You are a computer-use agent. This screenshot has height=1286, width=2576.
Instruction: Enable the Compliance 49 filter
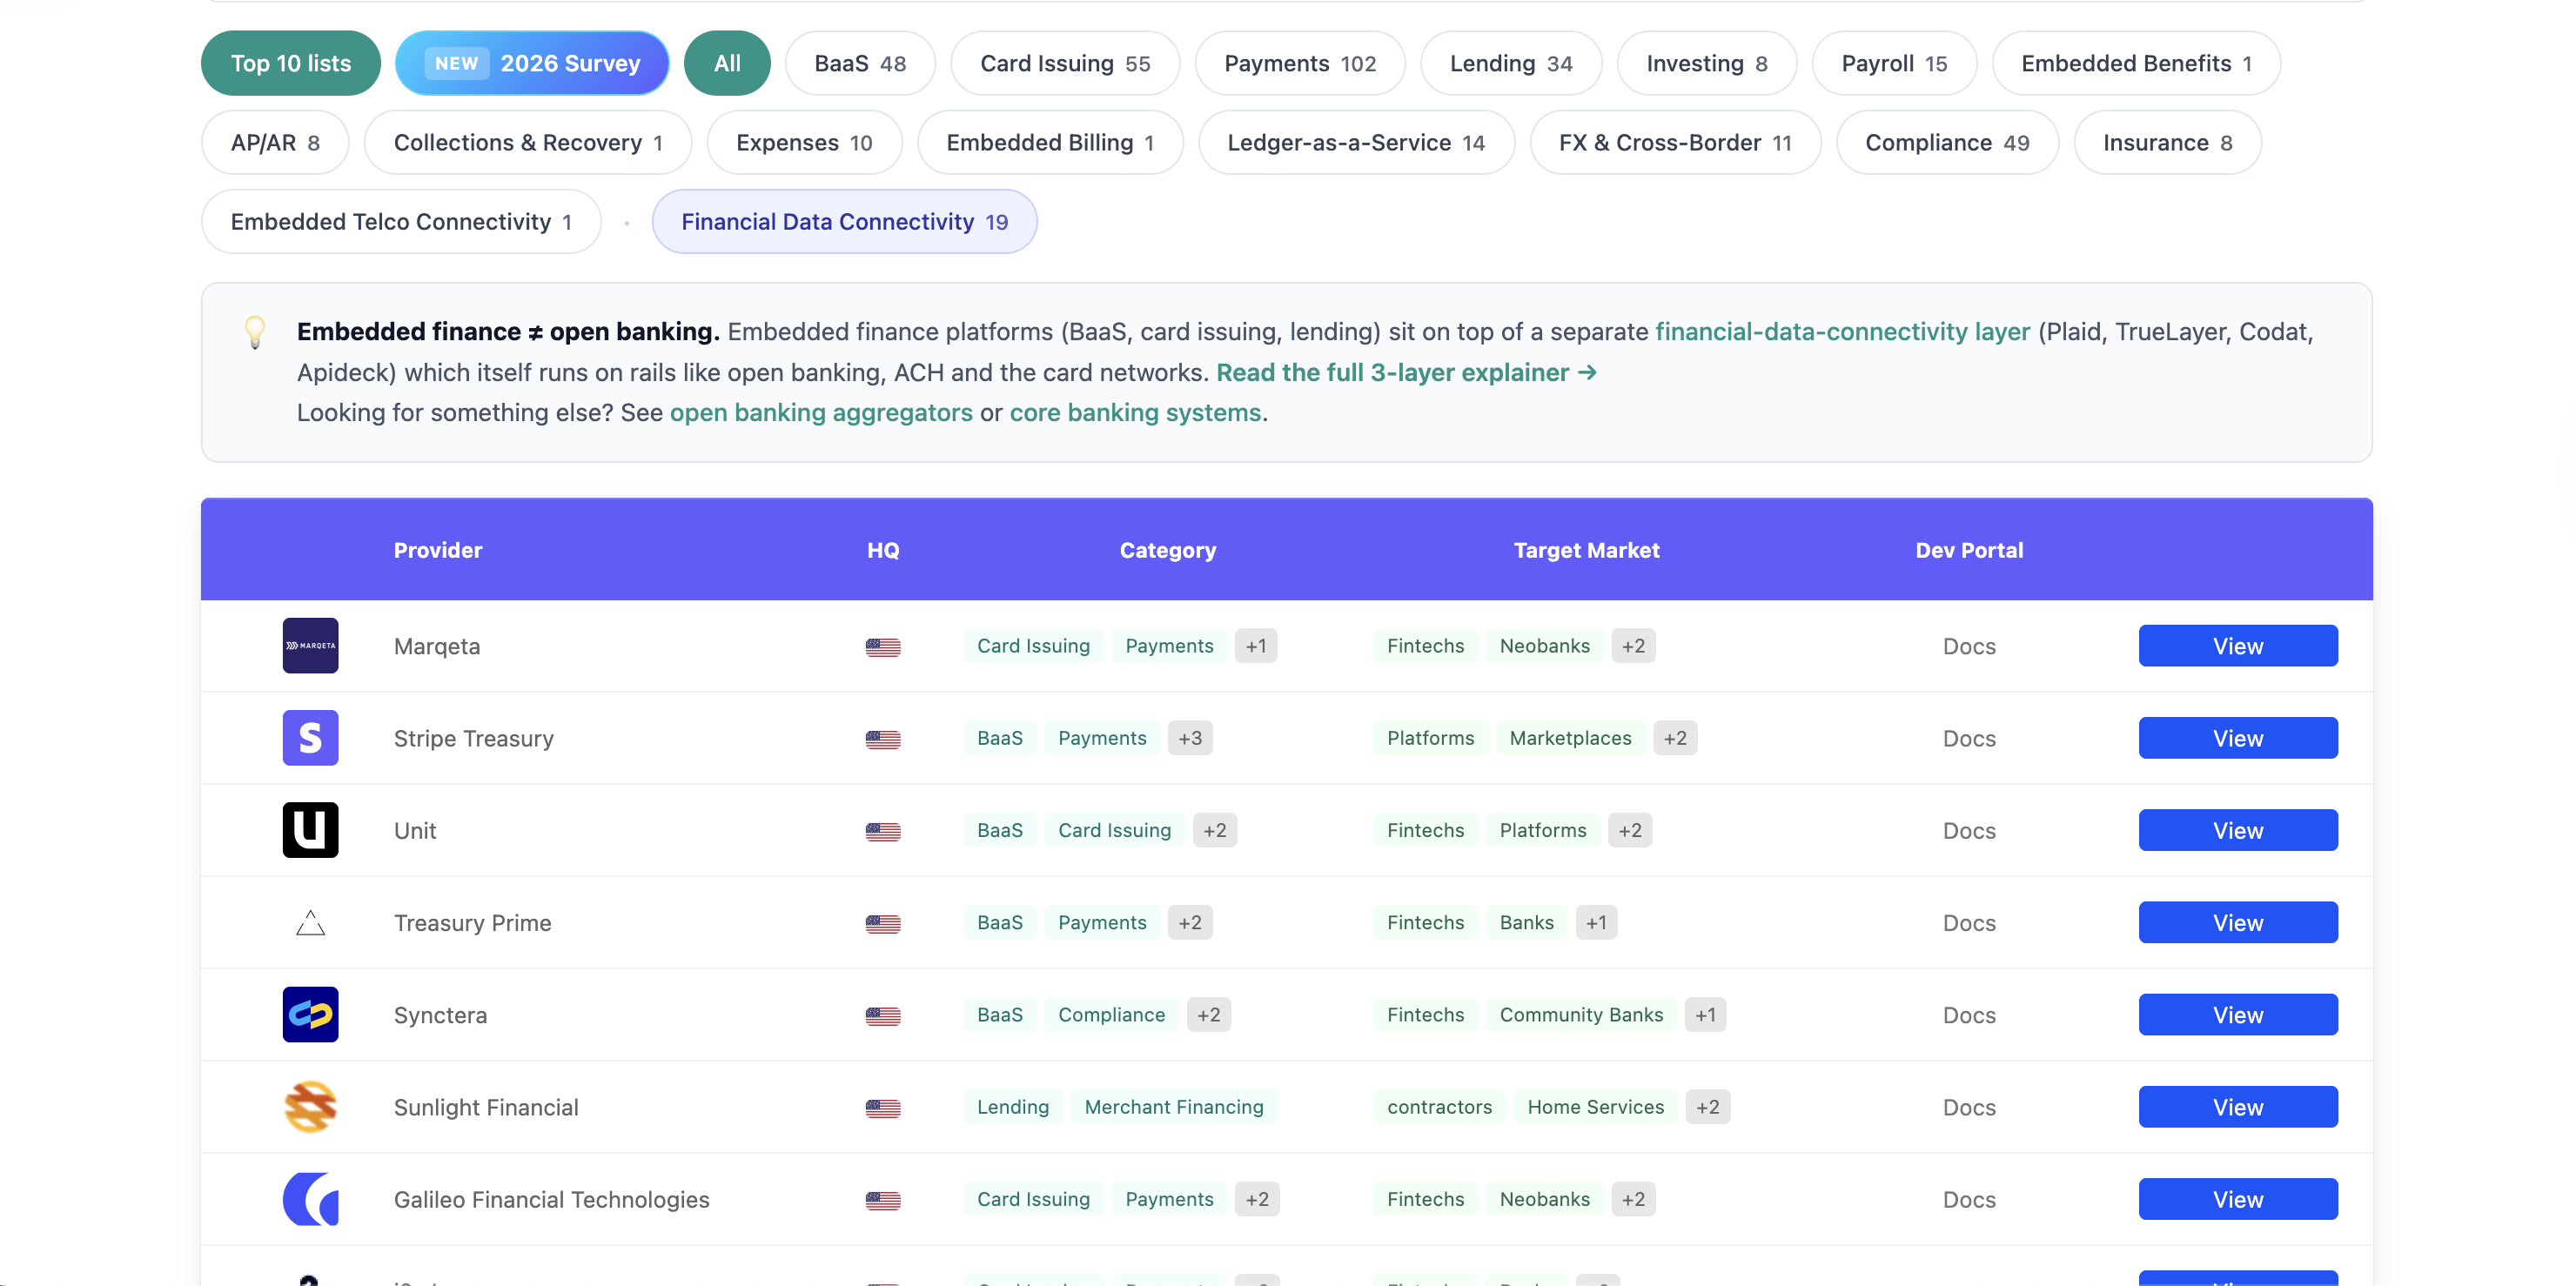point(1946,142)
